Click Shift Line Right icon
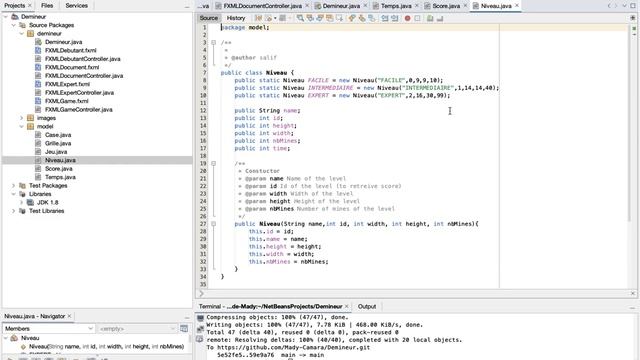 tap(395, 18)
